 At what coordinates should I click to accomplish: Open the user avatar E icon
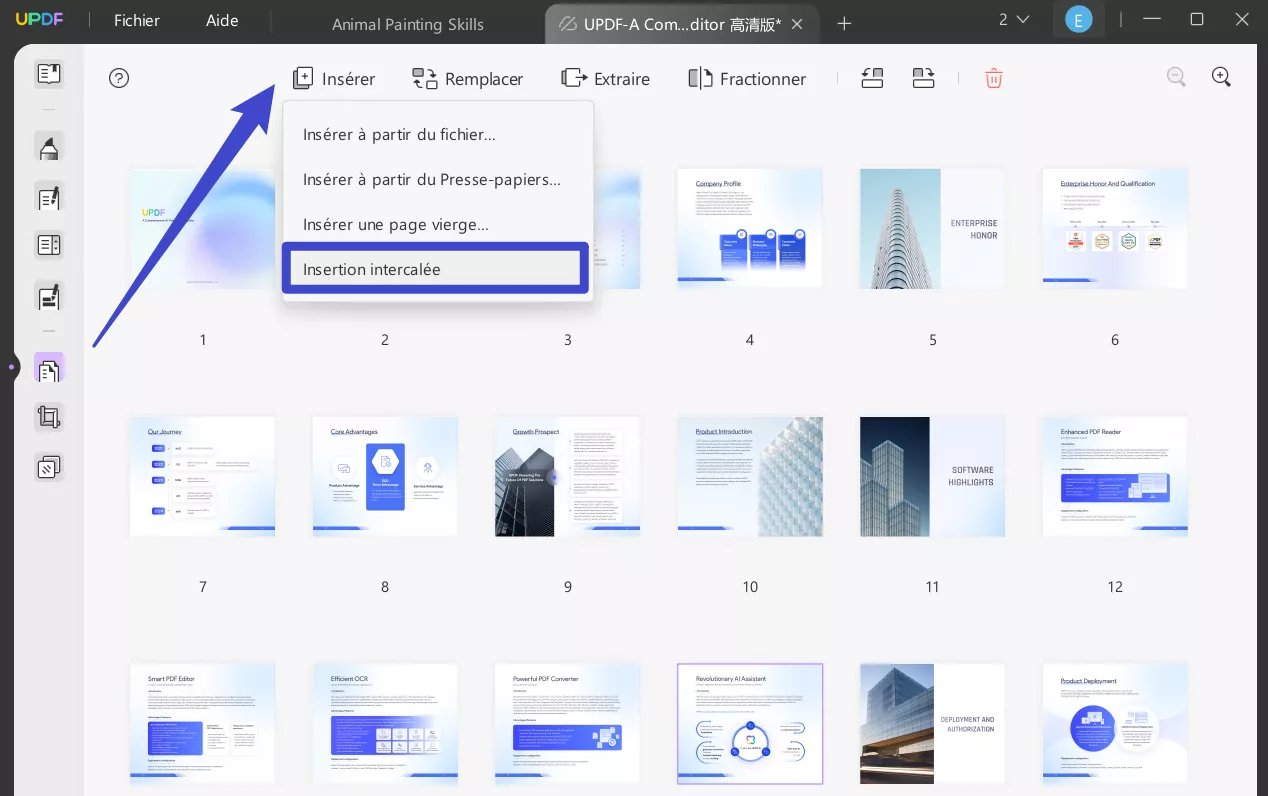[1078, 19]
